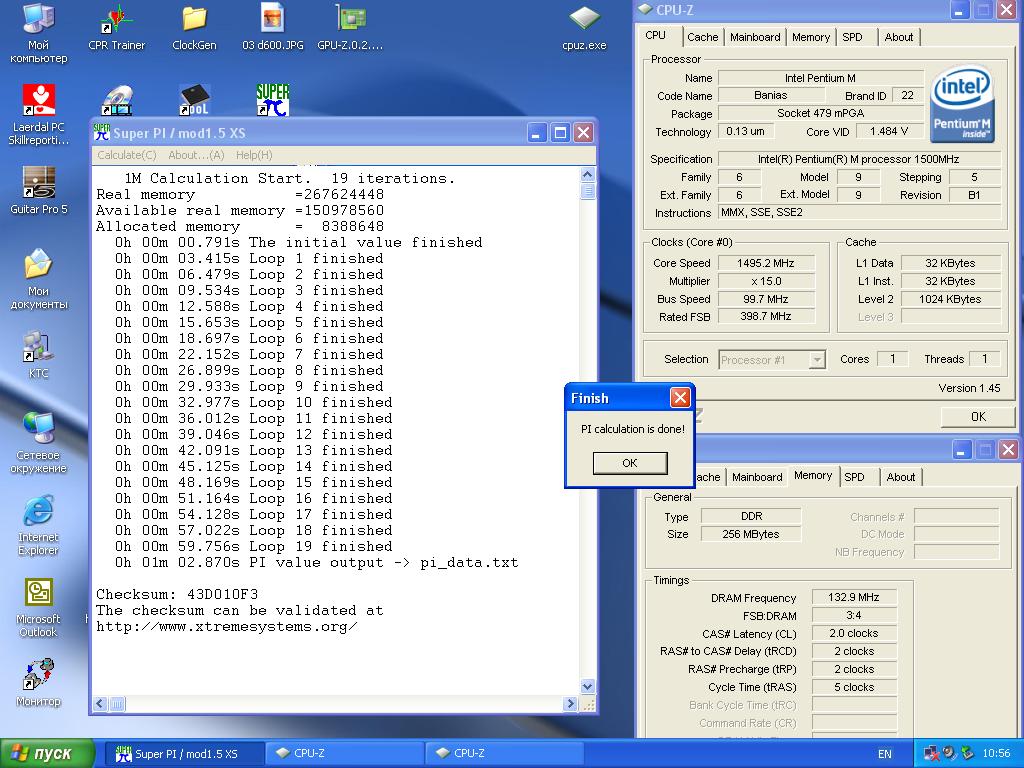Screen dimensions: 1024x768
Task: Activate the first CPU-Z taskbar button
Action: [x=345, y=754]
